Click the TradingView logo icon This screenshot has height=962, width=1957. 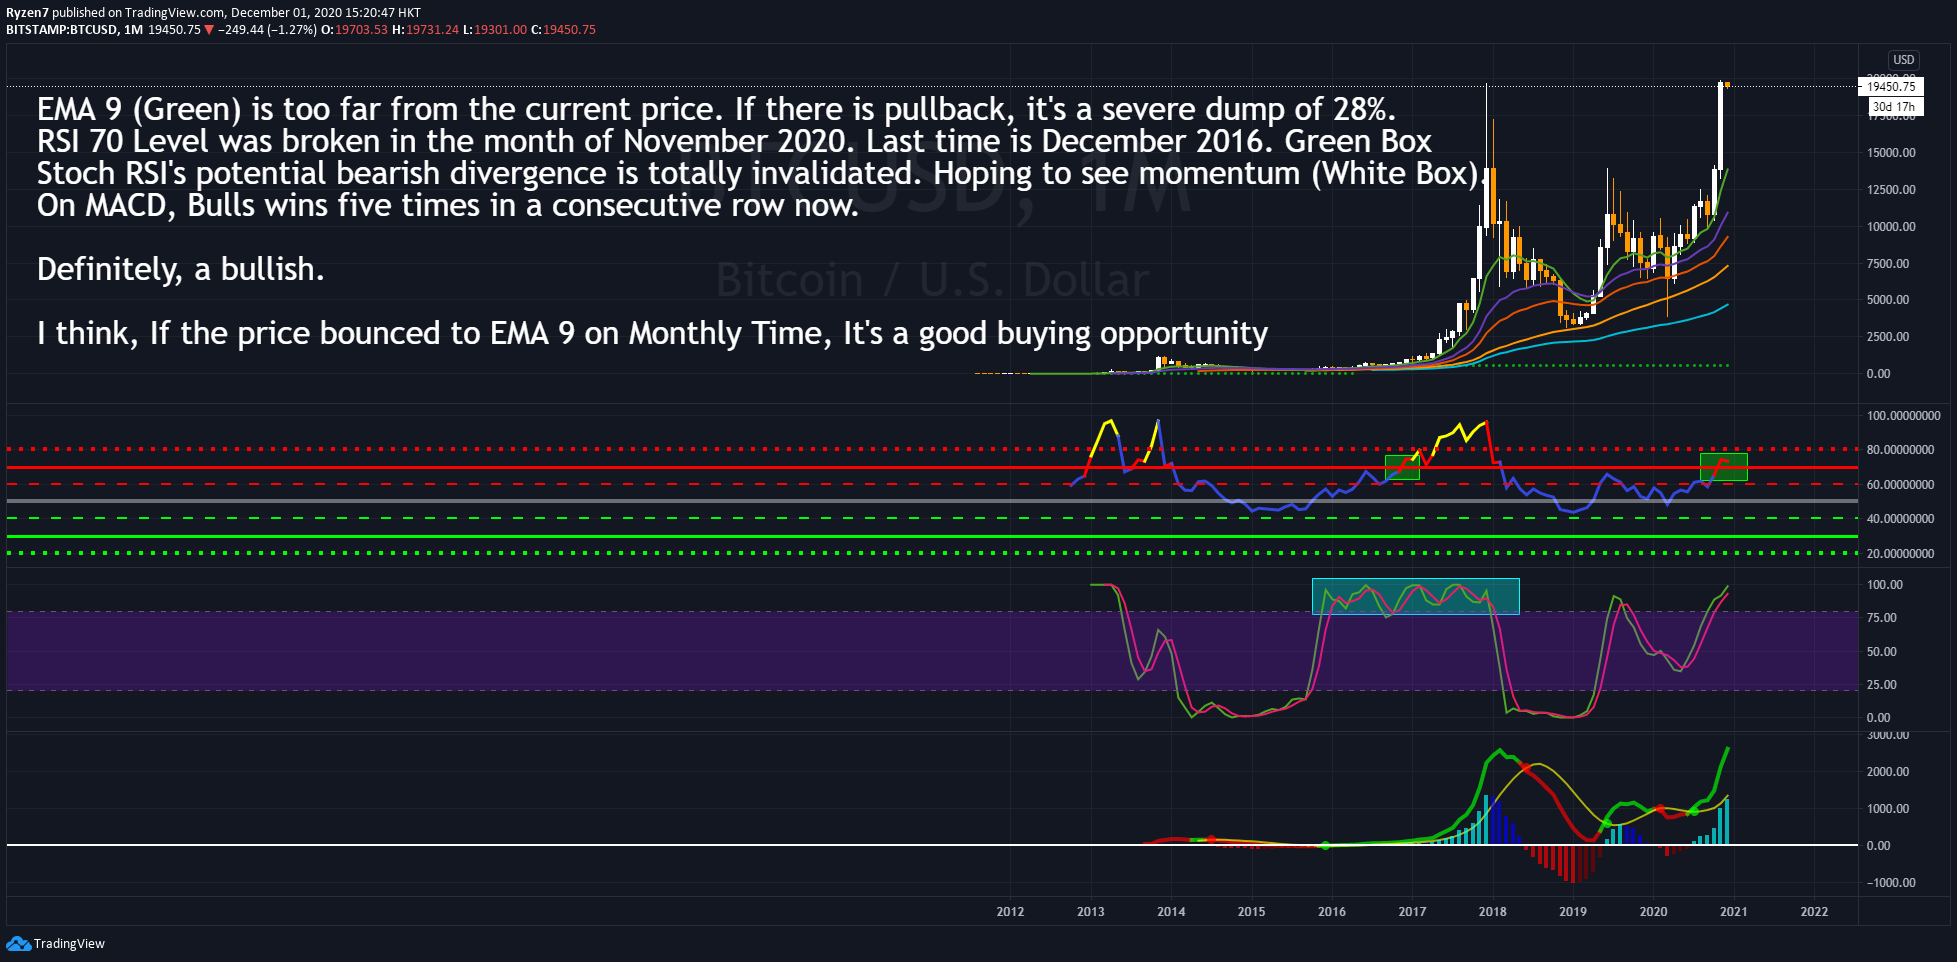18,943
